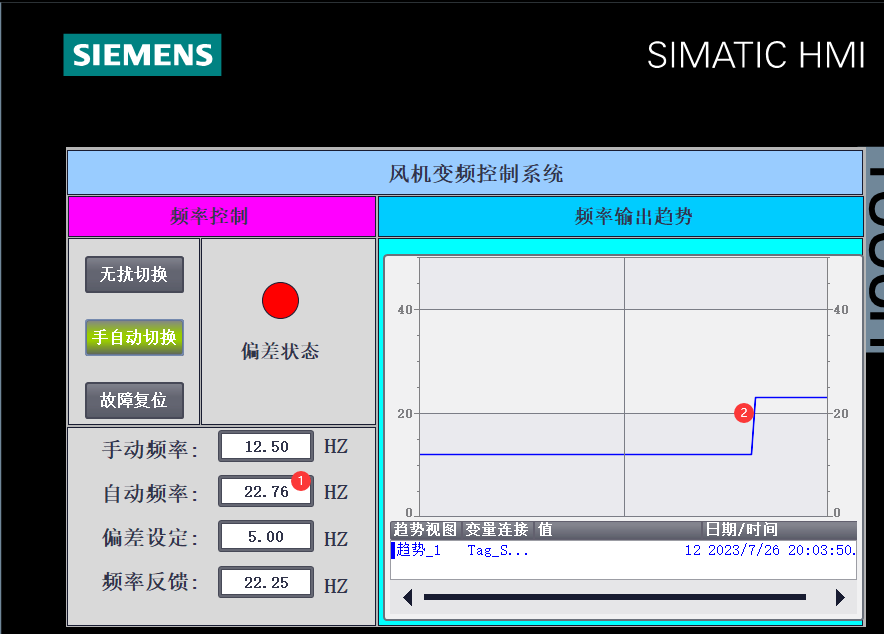
Task: Toggle the green 手自动切换 button
Action: (x=134, y=338)
